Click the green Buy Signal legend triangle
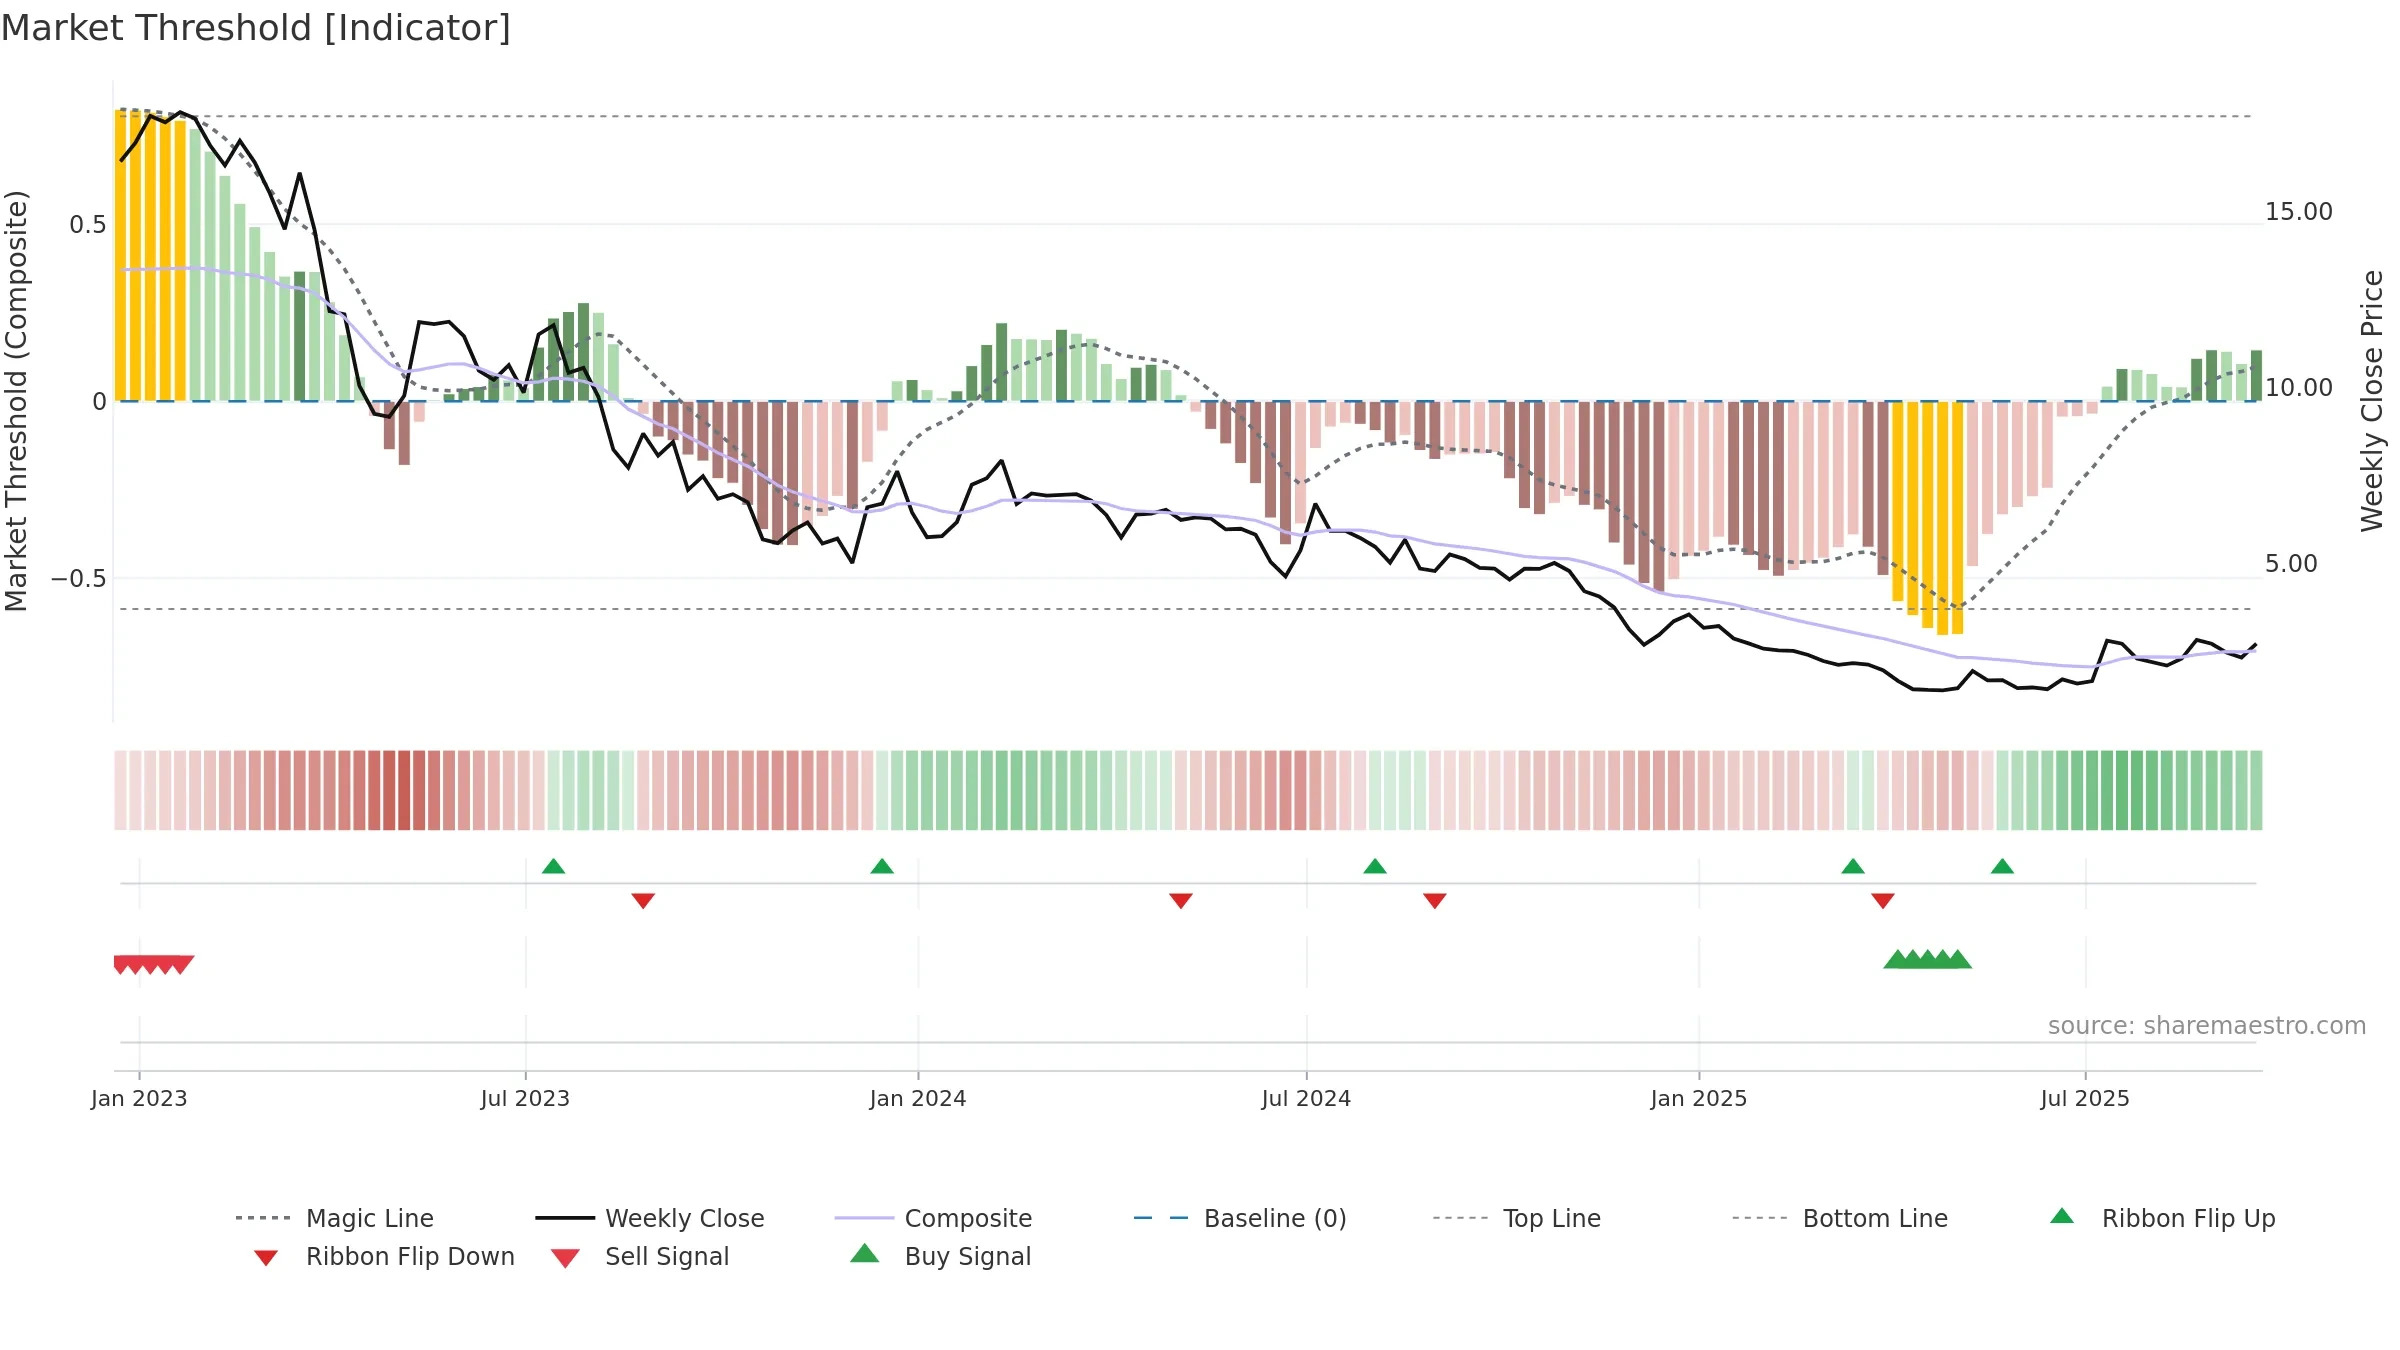Image resolution: width=2400 pixels, height=1350 pixels. [x=865, y=1253]
